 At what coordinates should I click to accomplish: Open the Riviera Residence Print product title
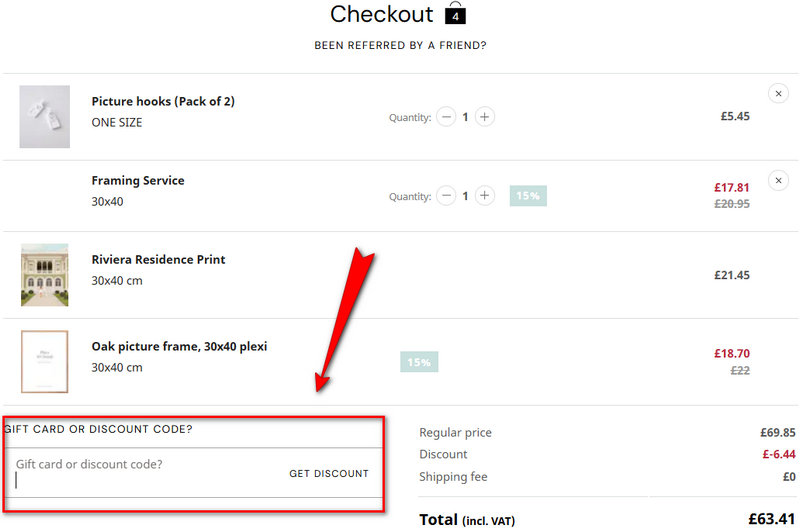tap(158, 259)
